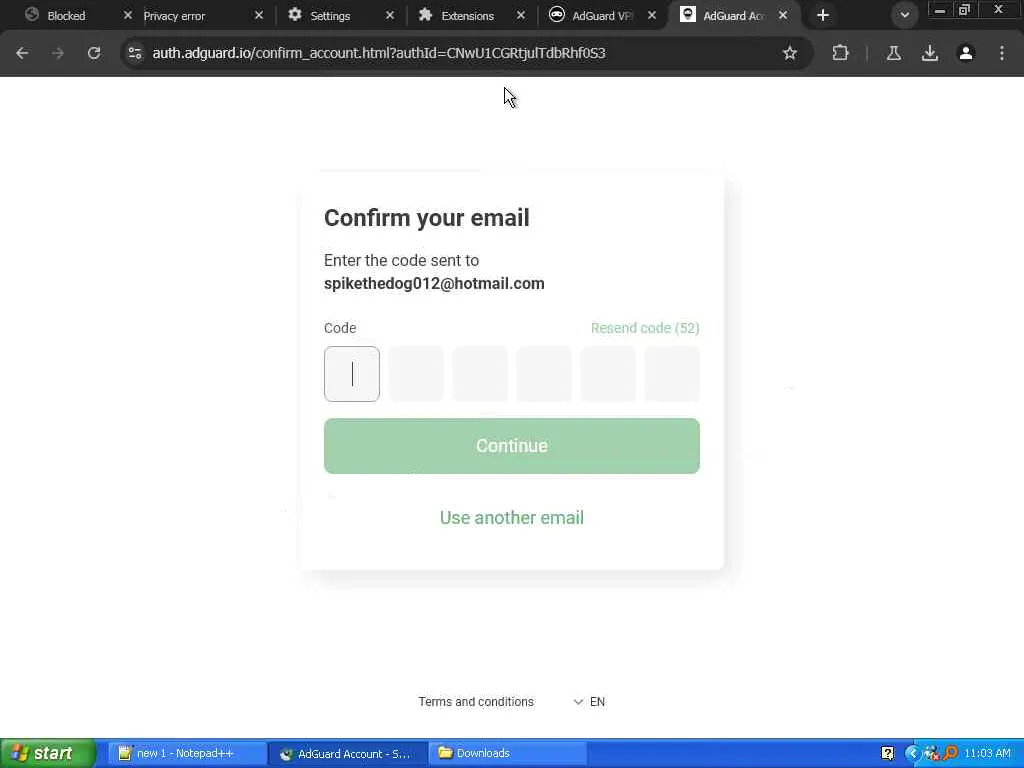
Task: Open the Chrome three-dot menu
Action: (1002, 53)
